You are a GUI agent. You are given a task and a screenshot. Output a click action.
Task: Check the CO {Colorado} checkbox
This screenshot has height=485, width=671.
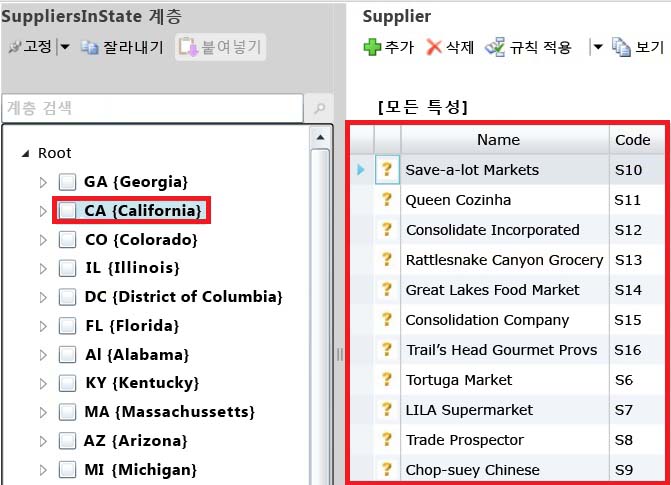tap(67, 240)
